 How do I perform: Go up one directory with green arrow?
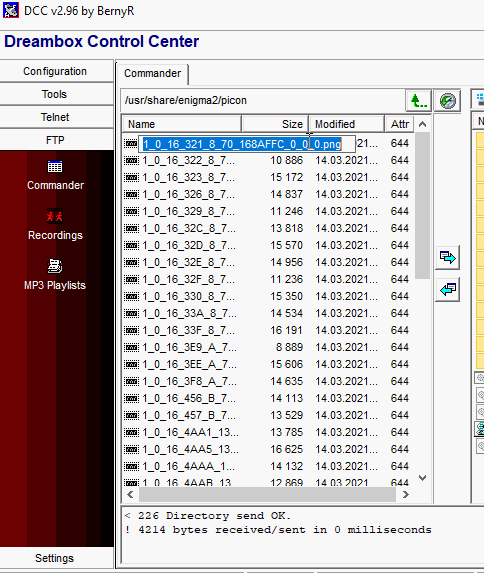tap(419, 100)
